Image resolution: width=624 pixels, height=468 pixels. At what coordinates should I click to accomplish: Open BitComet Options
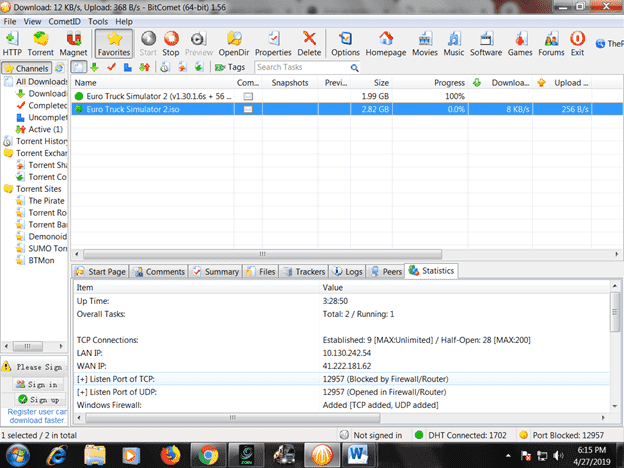(345, 44)
